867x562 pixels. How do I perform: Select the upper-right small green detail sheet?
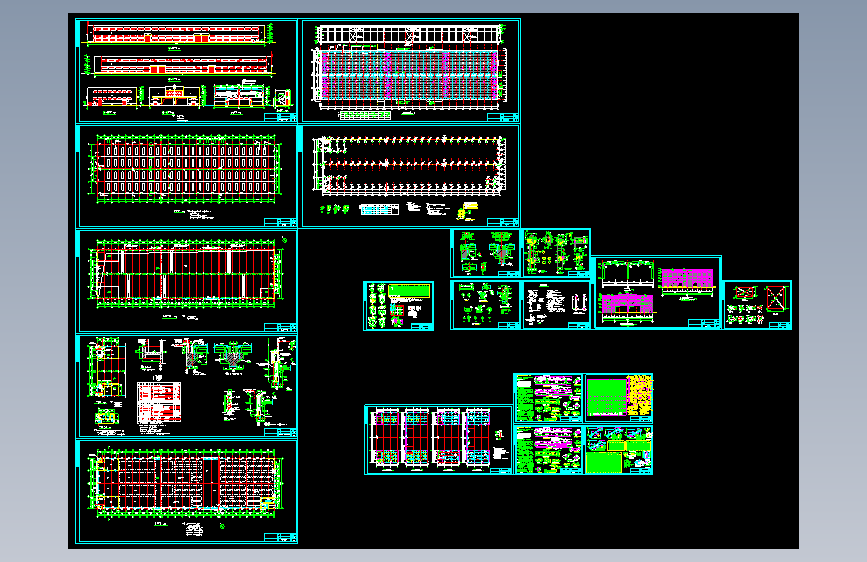556,253
